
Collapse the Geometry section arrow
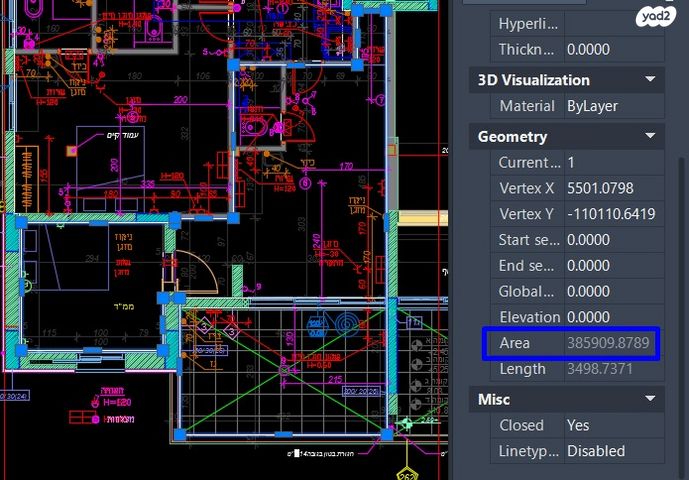(x=651, y=136)
